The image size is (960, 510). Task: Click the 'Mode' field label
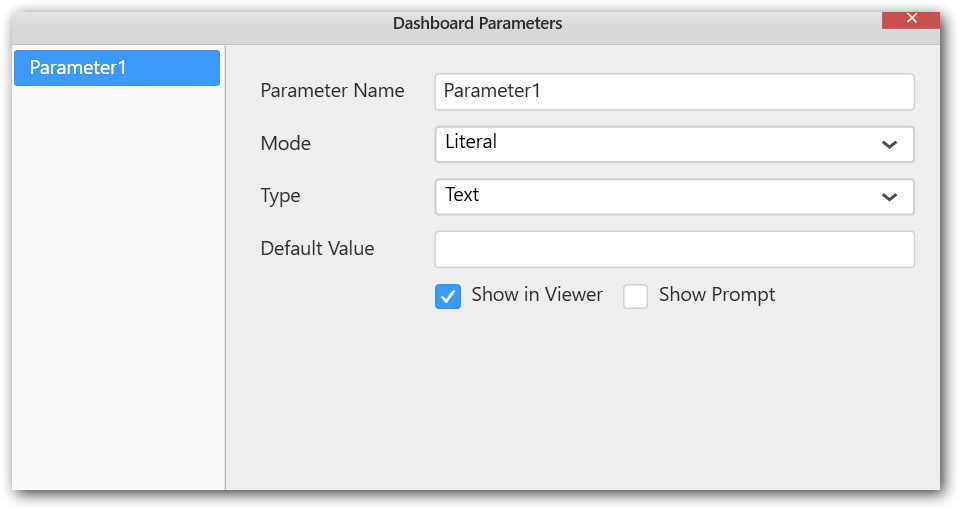[x=285, y=144]
